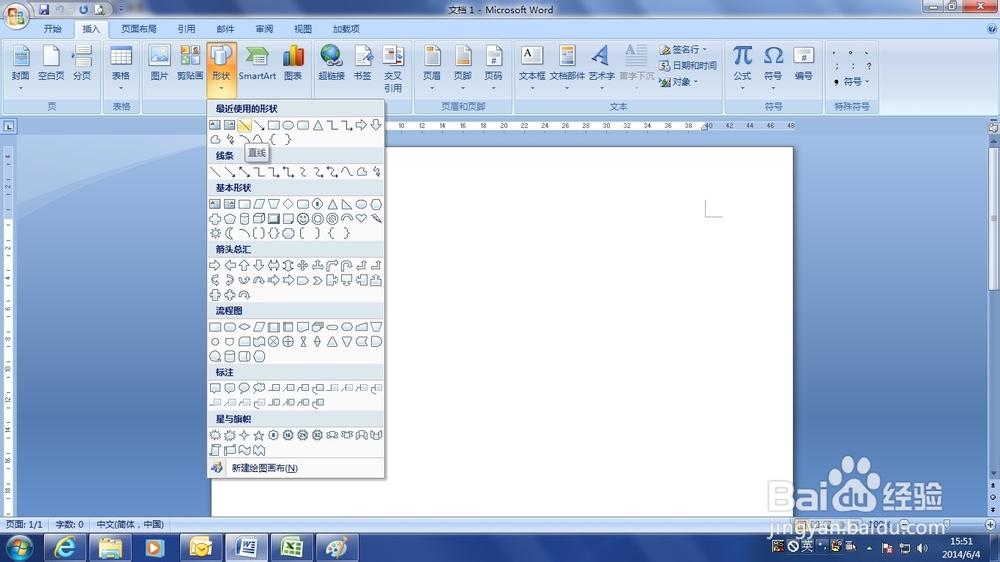Click the 字数: 0 word count indicator
This screenshot has height=562, width=1000.
tap(70, 524)
